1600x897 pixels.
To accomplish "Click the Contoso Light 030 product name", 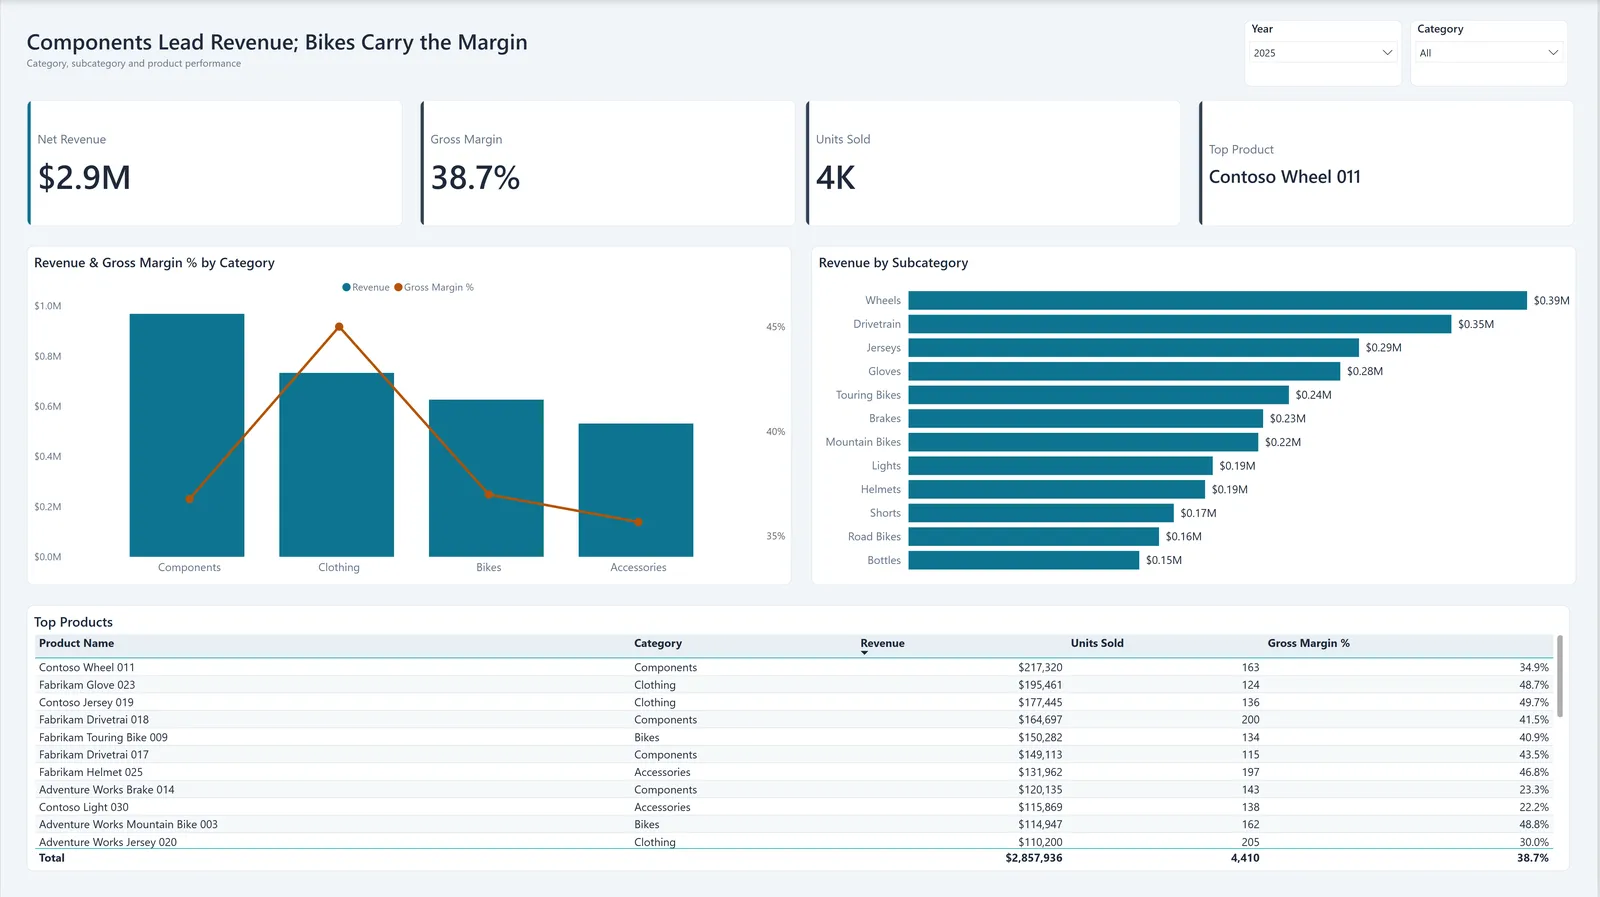I will pyautogui.click(x=84, y=808).
